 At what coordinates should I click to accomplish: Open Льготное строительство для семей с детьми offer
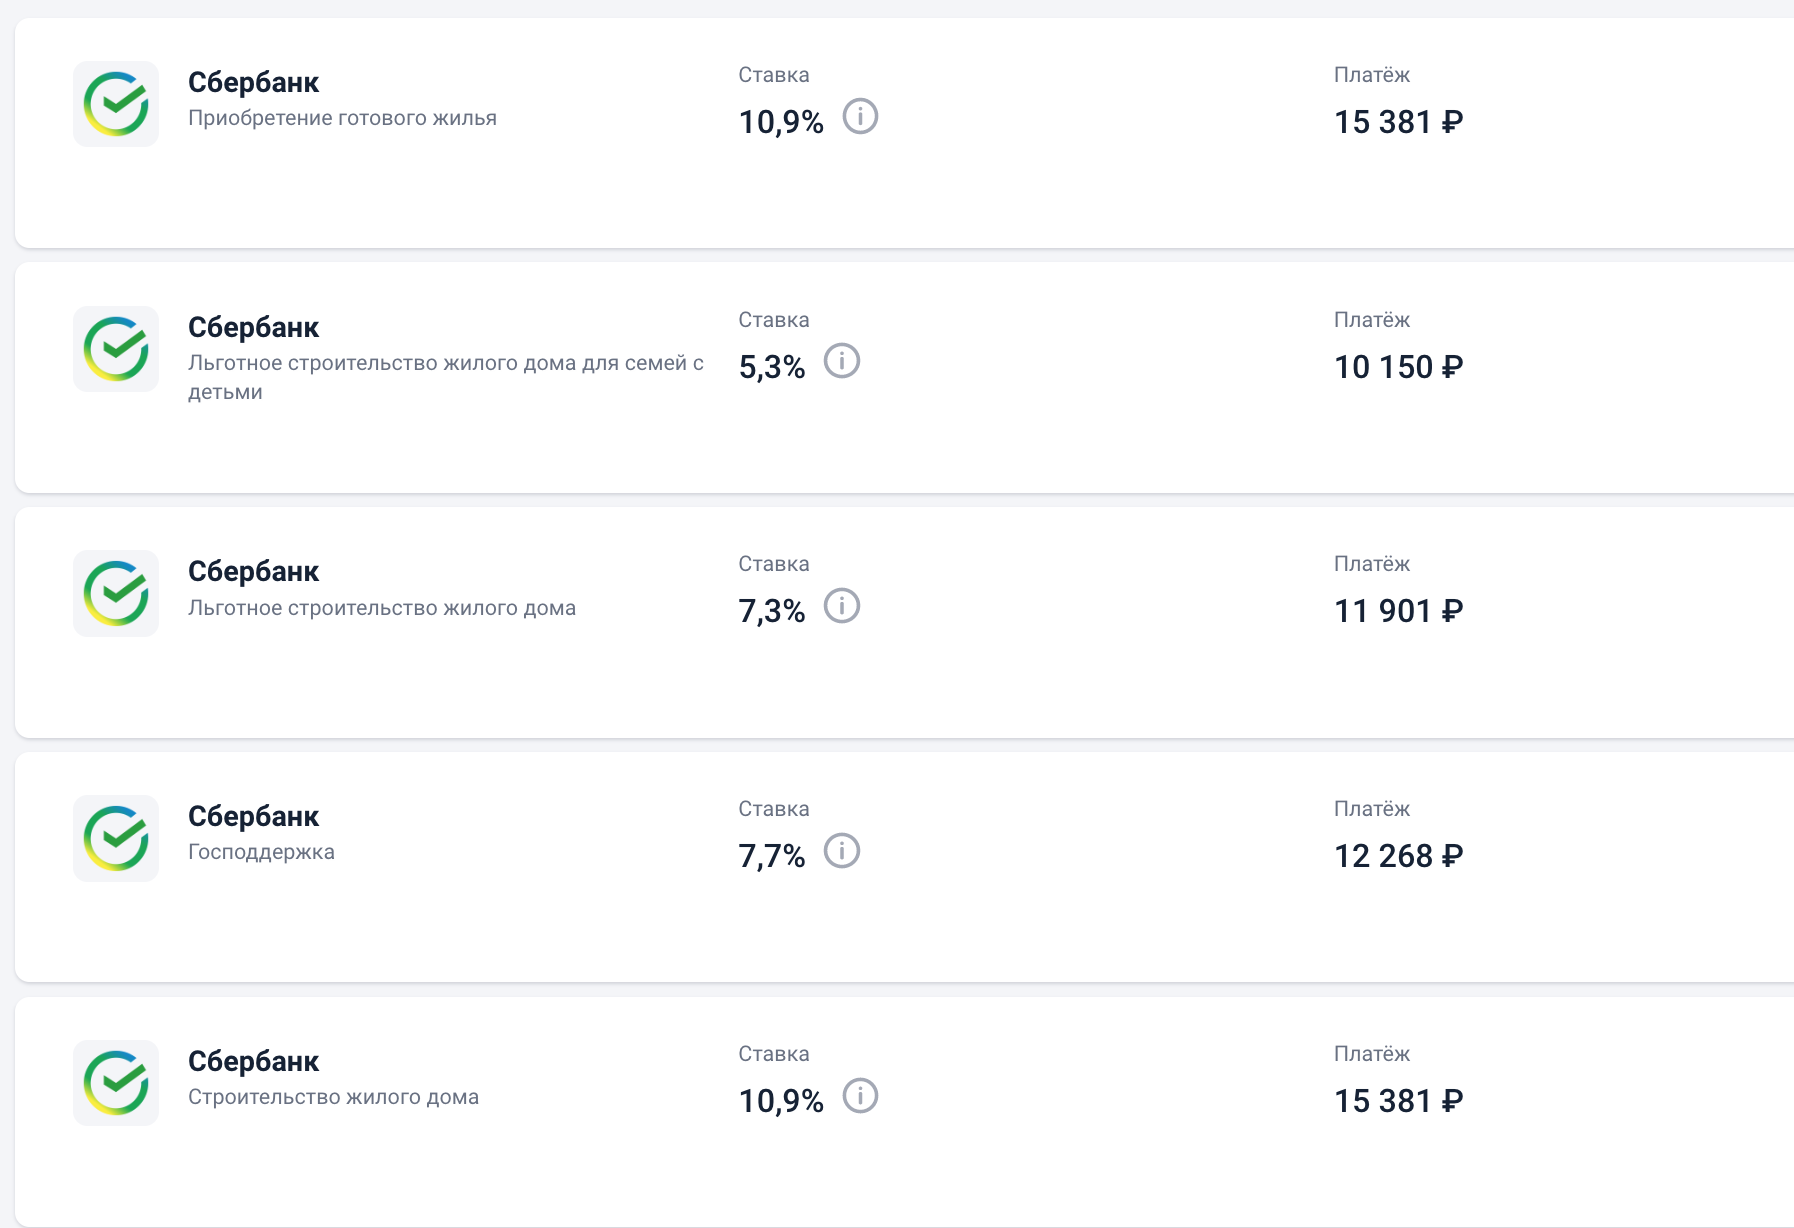445,364
